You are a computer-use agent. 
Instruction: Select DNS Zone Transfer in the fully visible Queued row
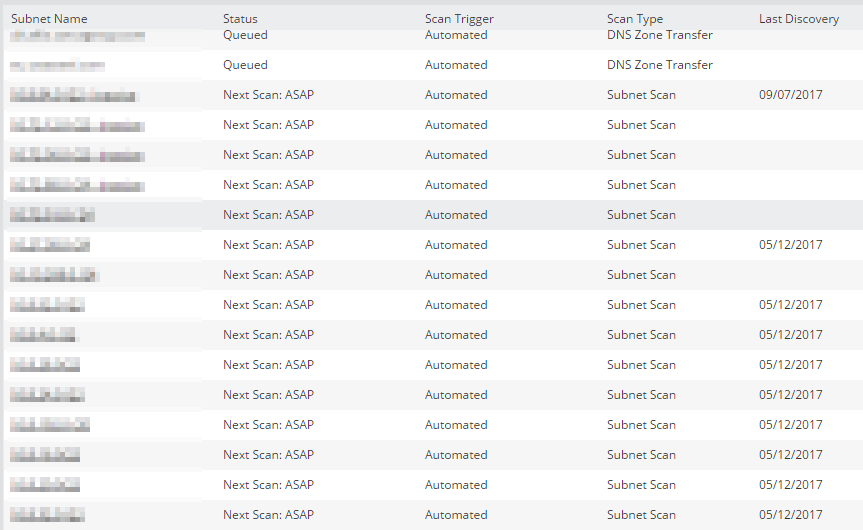(659, 65)
